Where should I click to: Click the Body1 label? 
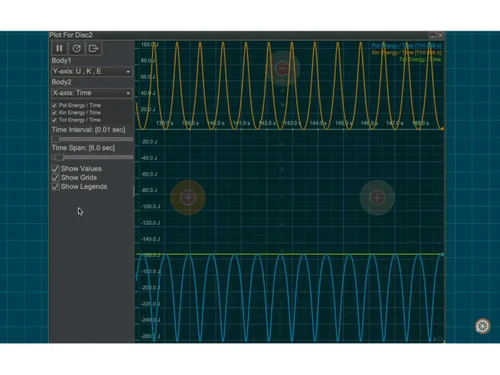tap(61, 61)
